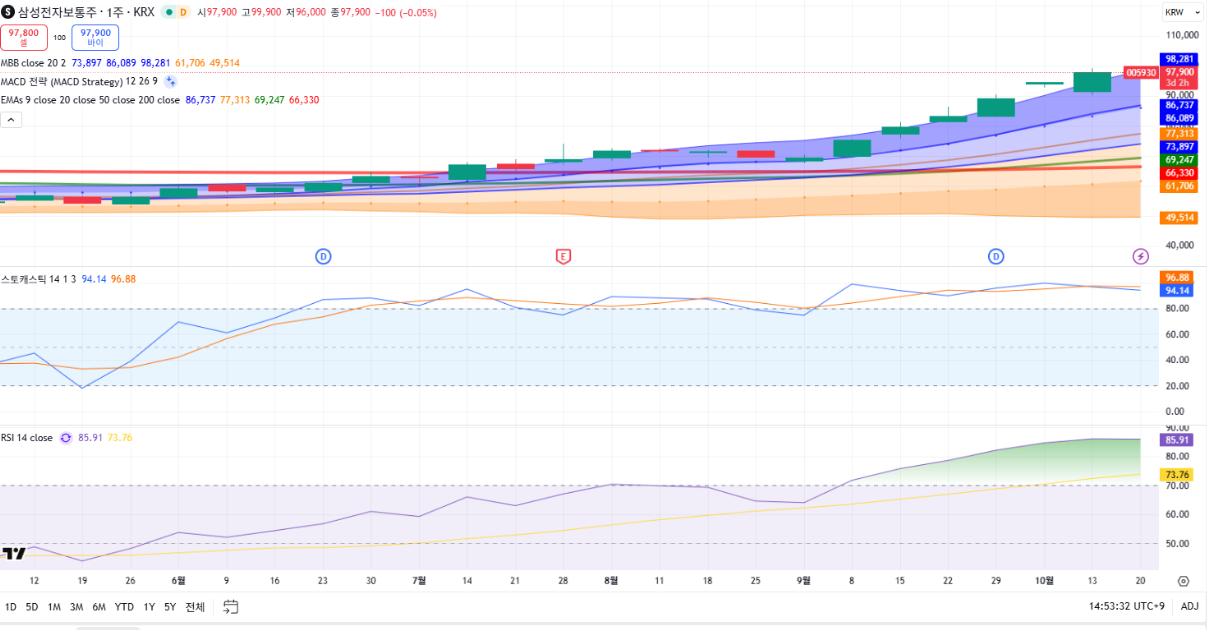Screen dimensions: 1207x630
Task: Click the RSI 73.76 axis label
Action: pyautogui.click(x=1177, y=475)
